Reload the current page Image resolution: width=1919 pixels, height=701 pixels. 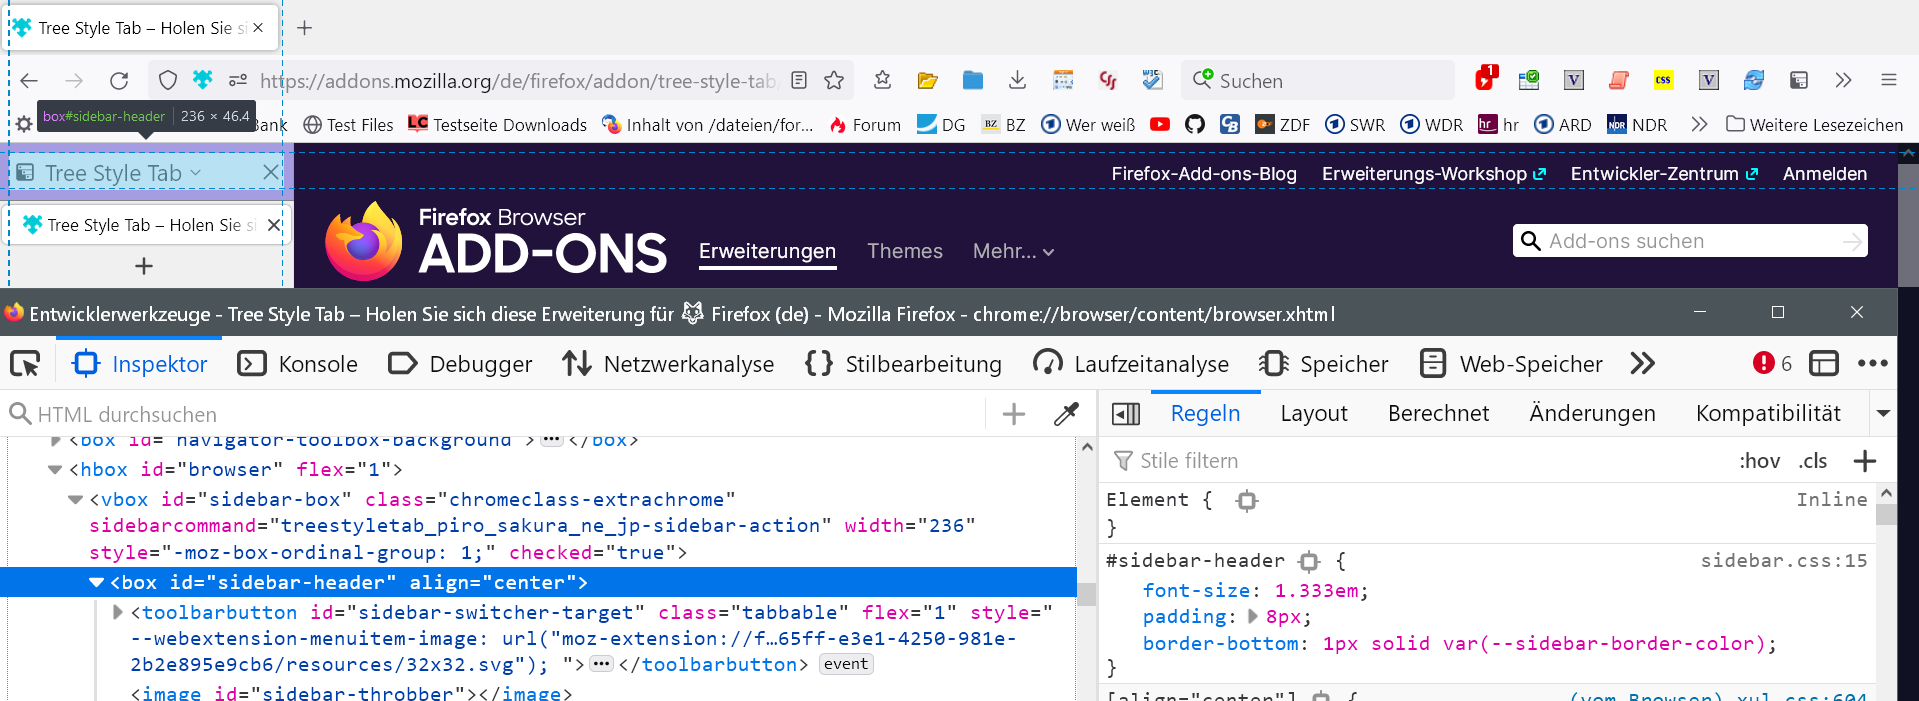tap(119, 81)
